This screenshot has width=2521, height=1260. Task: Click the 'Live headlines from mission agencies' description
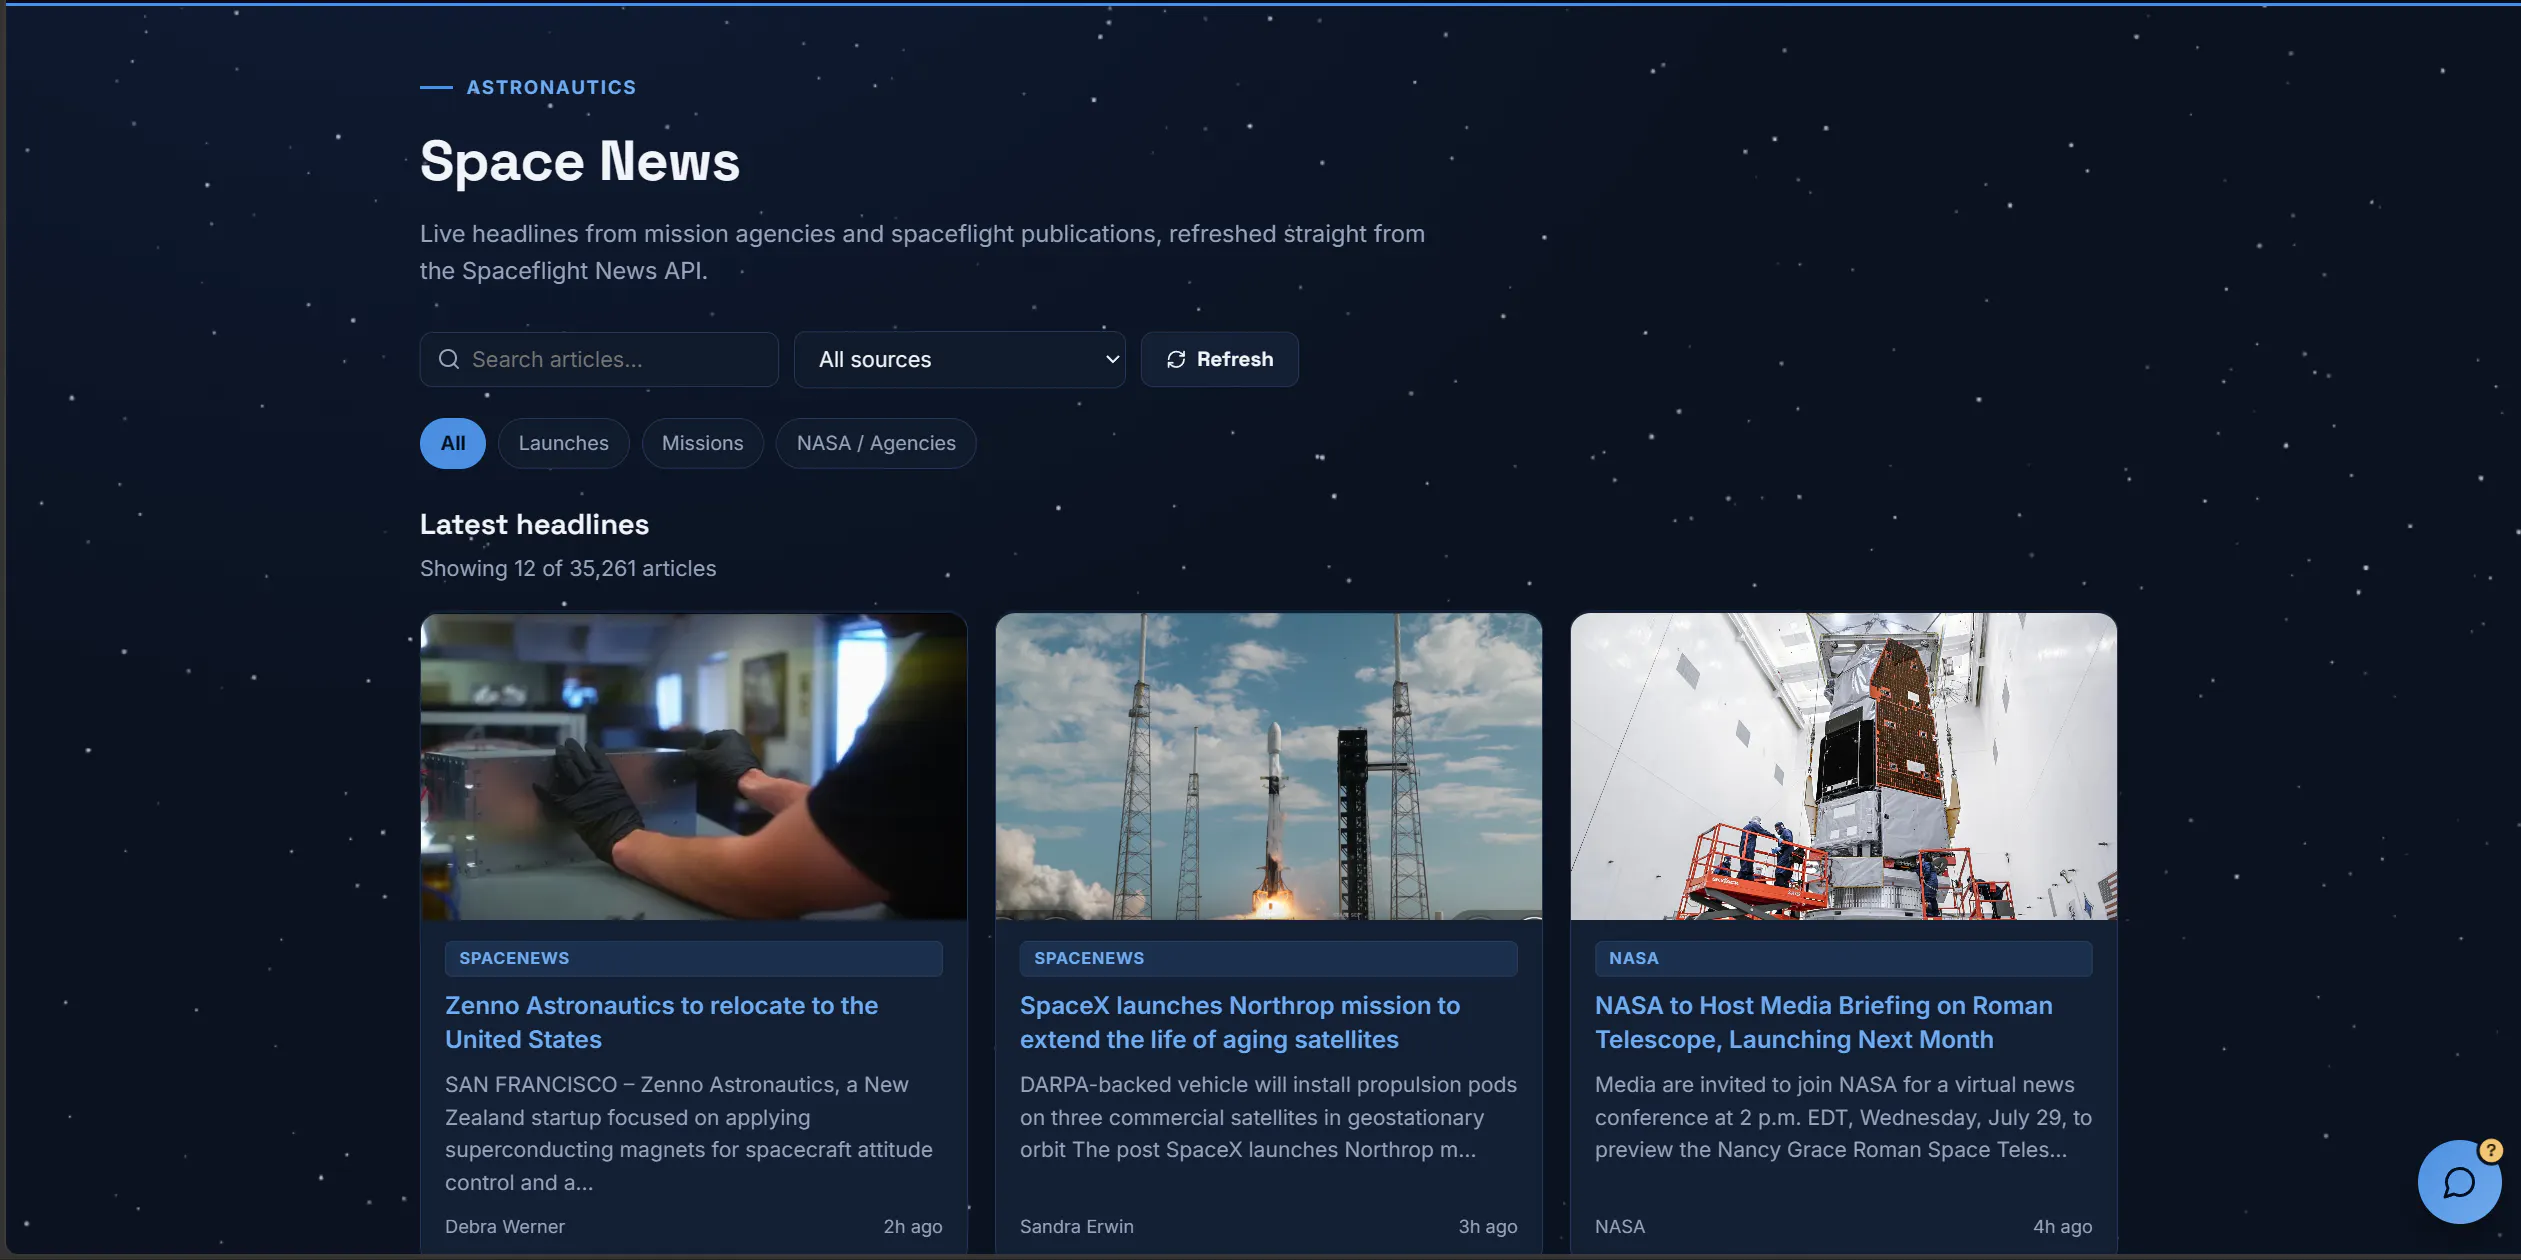[x=922, y=252]
